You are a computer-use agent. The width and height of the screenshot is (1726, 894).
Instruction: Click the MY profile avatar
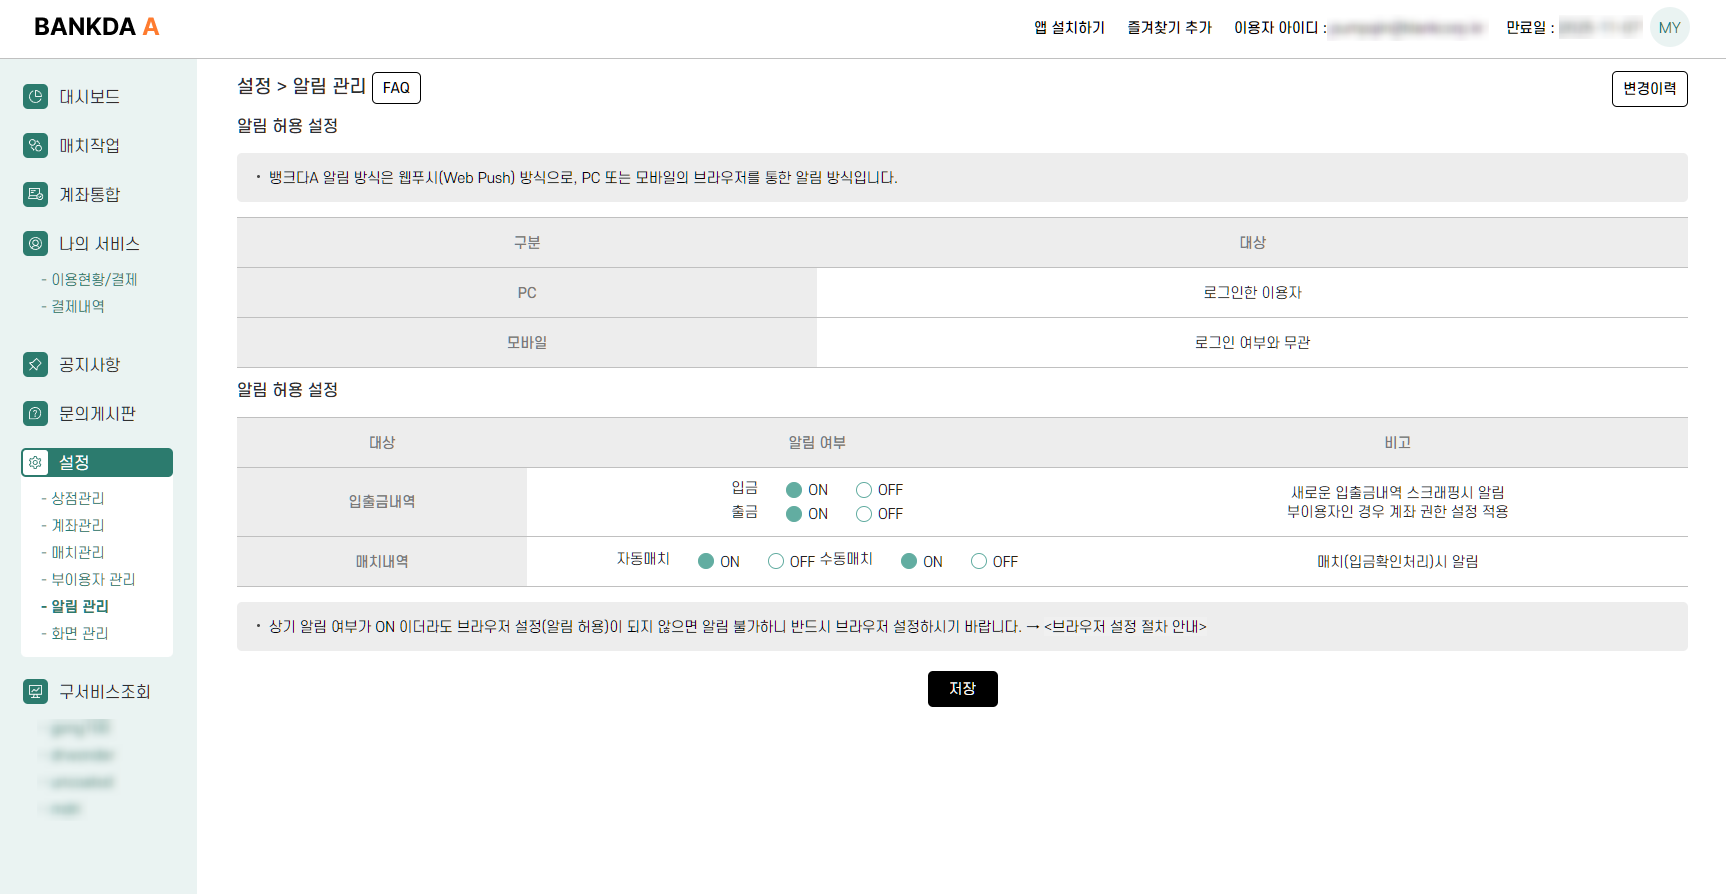(1669, 28)
